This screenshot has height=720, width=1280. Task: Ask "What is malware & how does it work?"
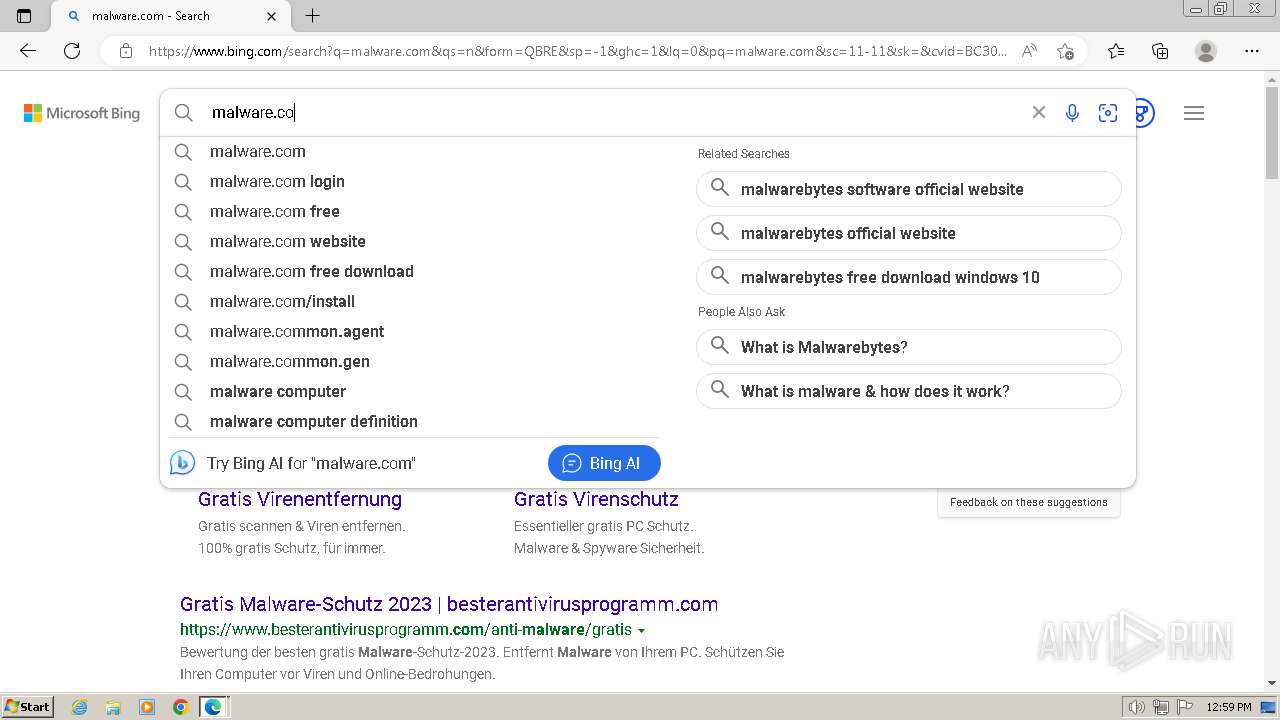[x=909, y=391]
